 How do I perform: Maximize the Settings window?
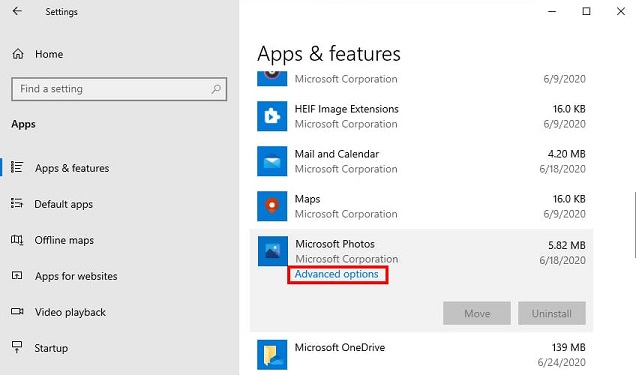point(587,11)
